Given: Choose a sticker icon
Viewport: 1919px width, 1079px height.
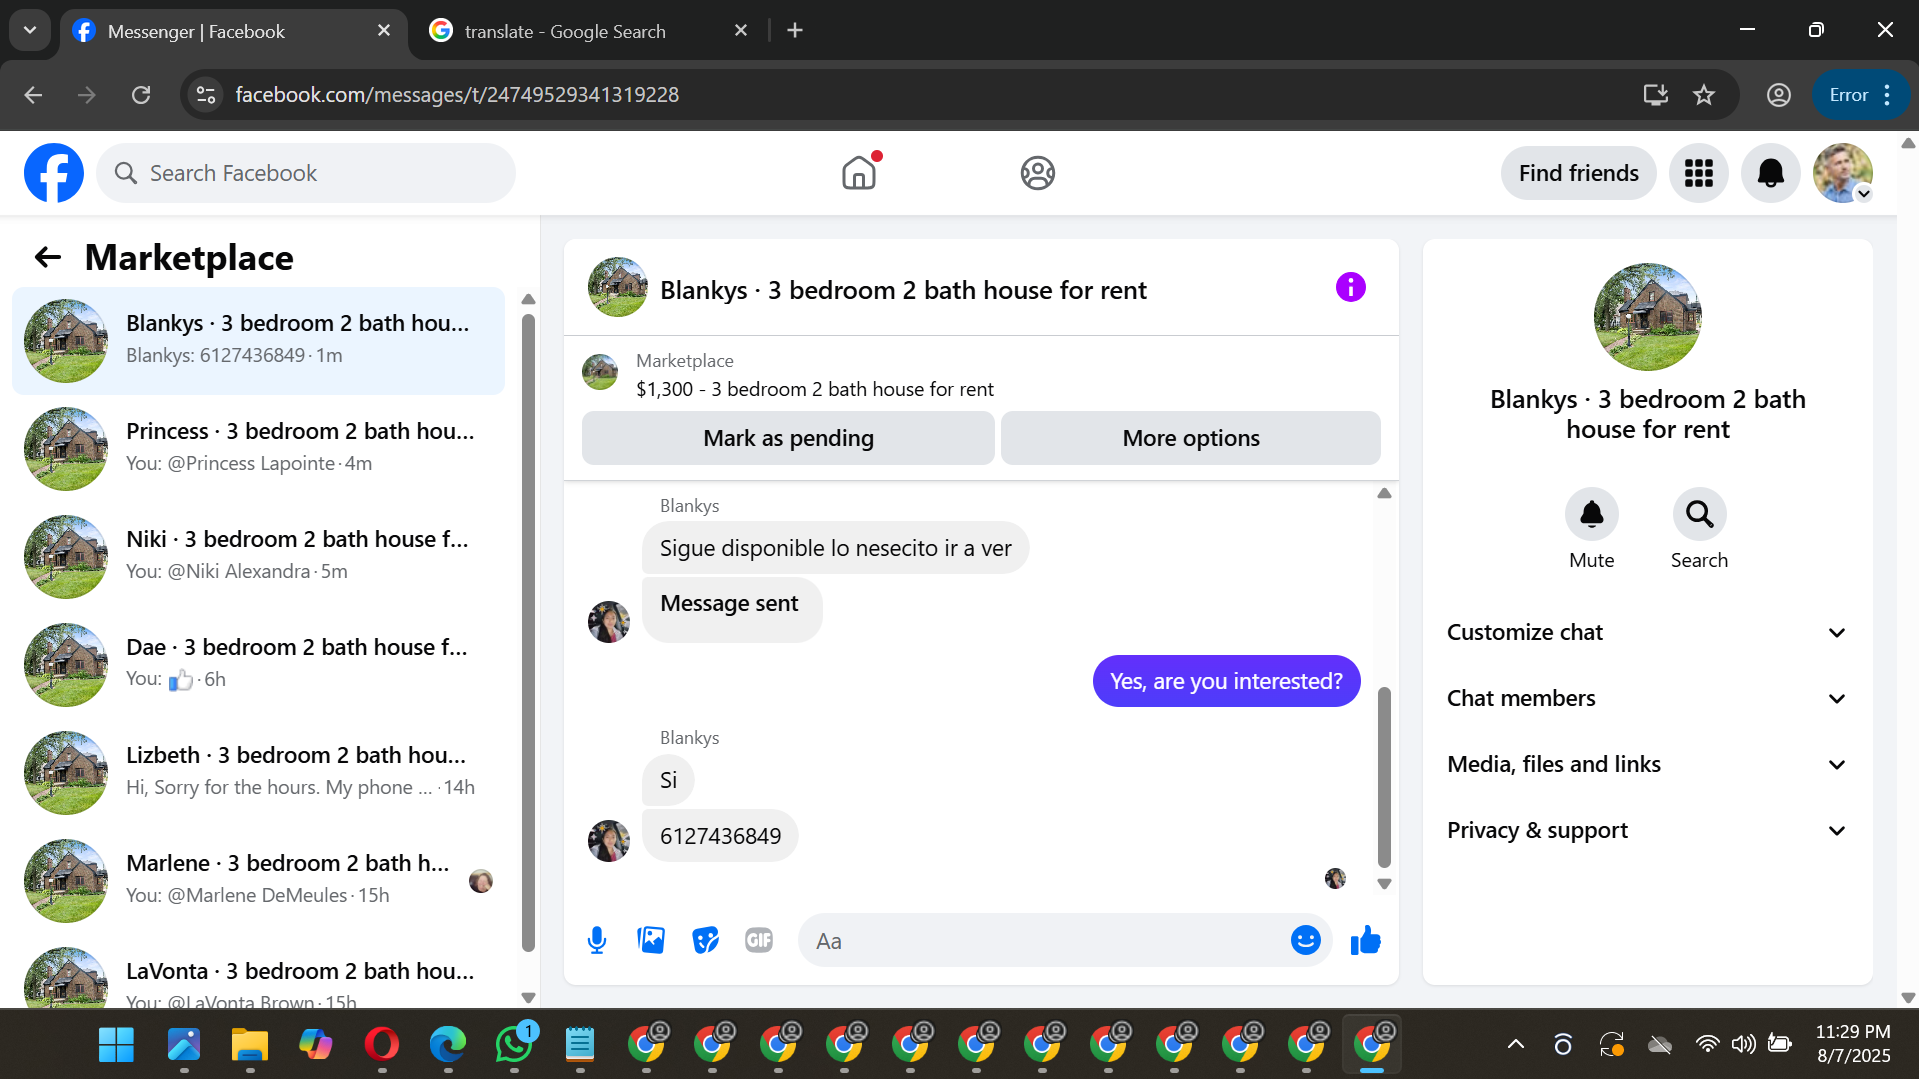Looking at the screenshot, I should pos(705,941).
